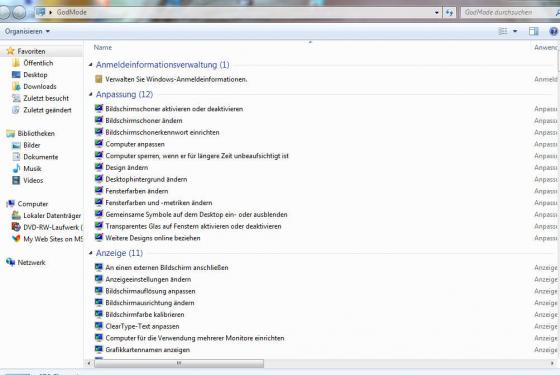Click the icon next to ClearType-Text anpassen
Screen dimensions: 560x375
coord(99,326)
